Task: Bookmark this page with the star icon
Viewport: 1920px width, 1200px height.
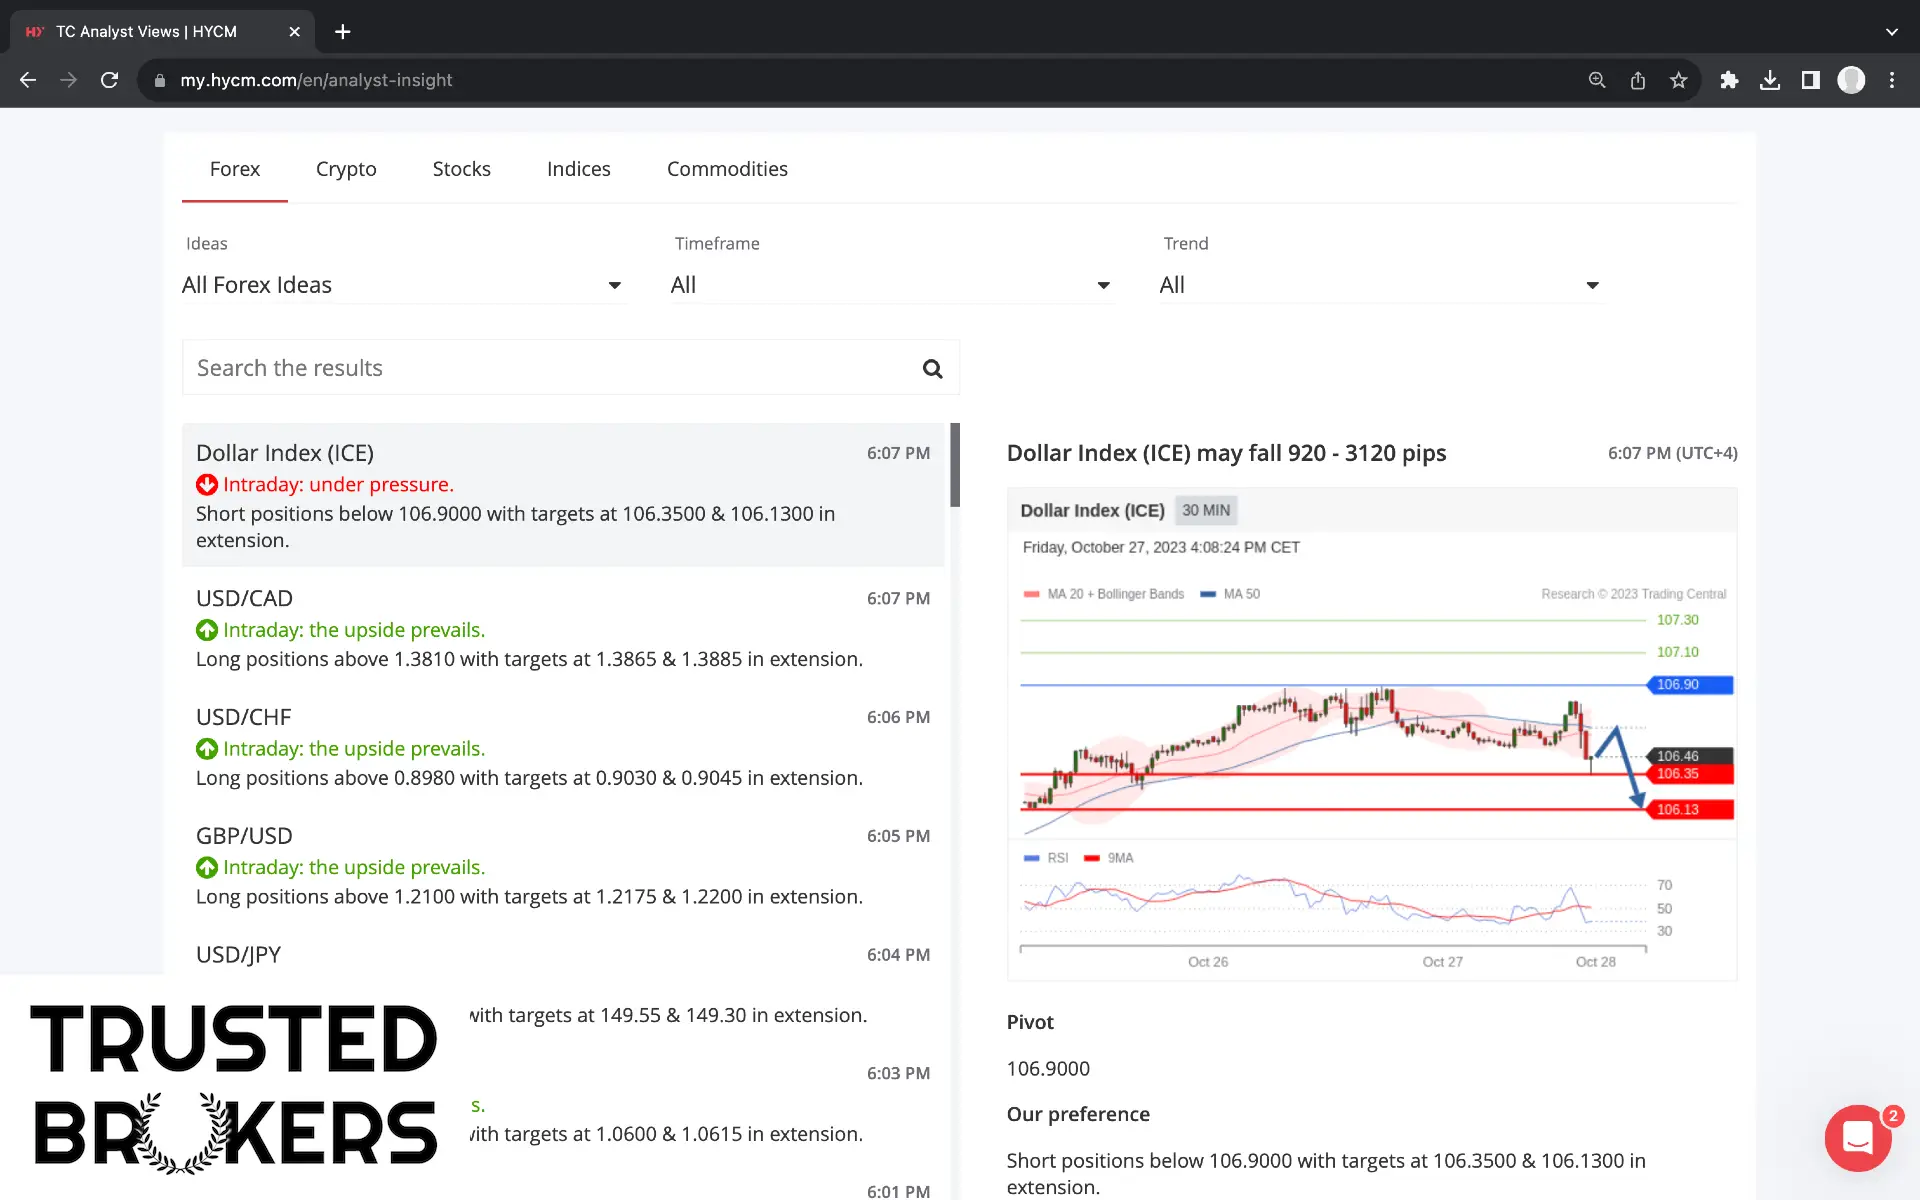Action: (x=1679, y=80)
